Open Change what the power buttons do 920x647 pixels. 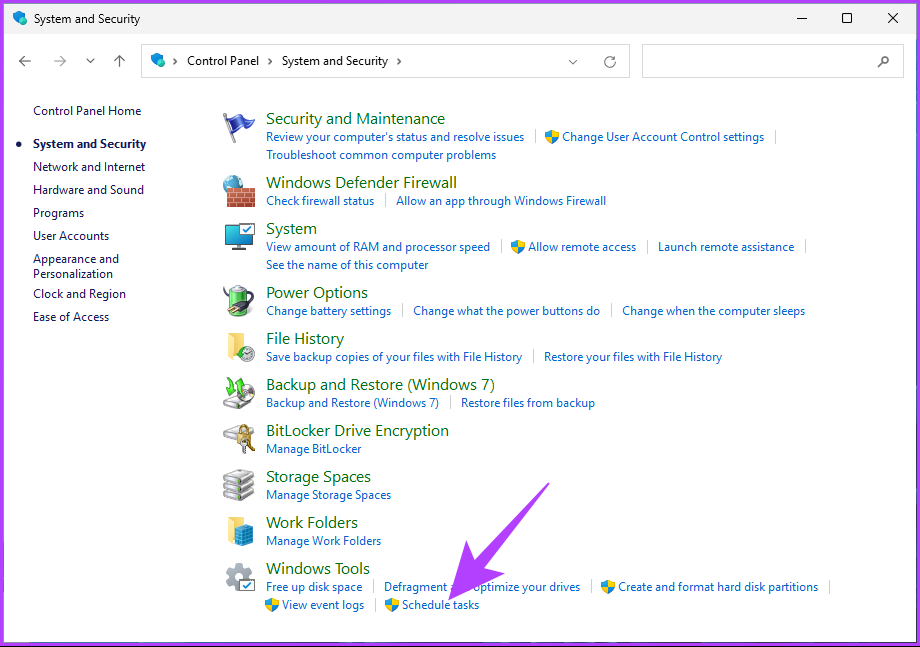[x=506, y=311]
